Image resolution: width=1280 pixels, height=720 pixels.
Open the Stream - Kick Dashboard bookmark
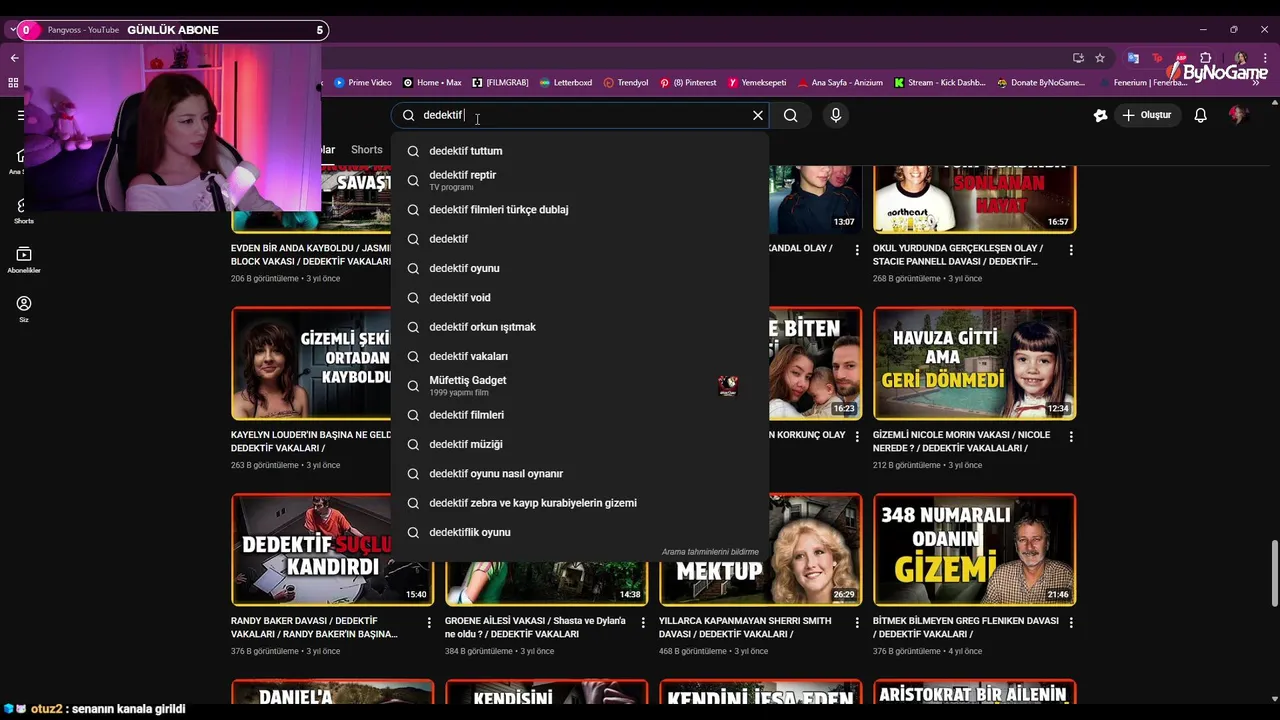point(939,82)
